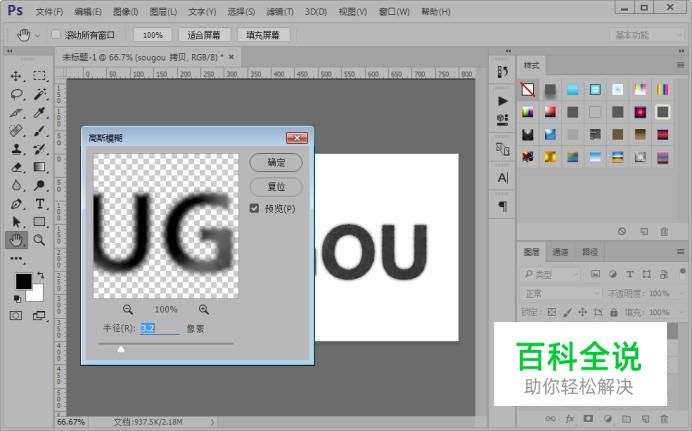Viewport: 692px width, 431px height.
Task: Open the Paragraph panel icon
Action: (503, 206)
